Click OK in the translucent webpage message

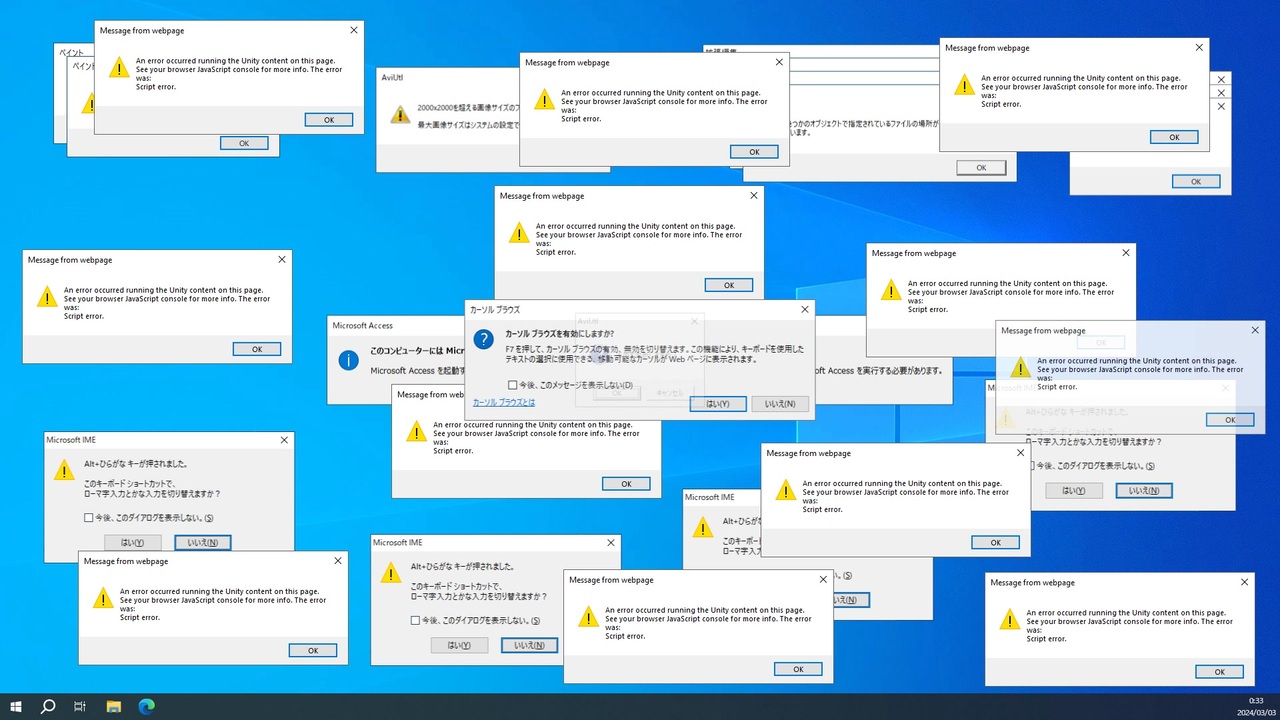point(1230,420)
